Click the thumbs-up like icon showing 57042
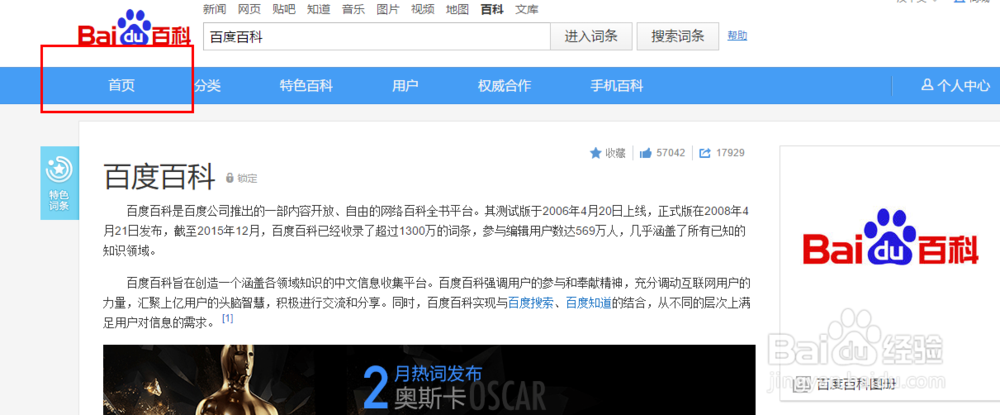The width and height of the screenshot is (1000, 415). click(645, 153)
